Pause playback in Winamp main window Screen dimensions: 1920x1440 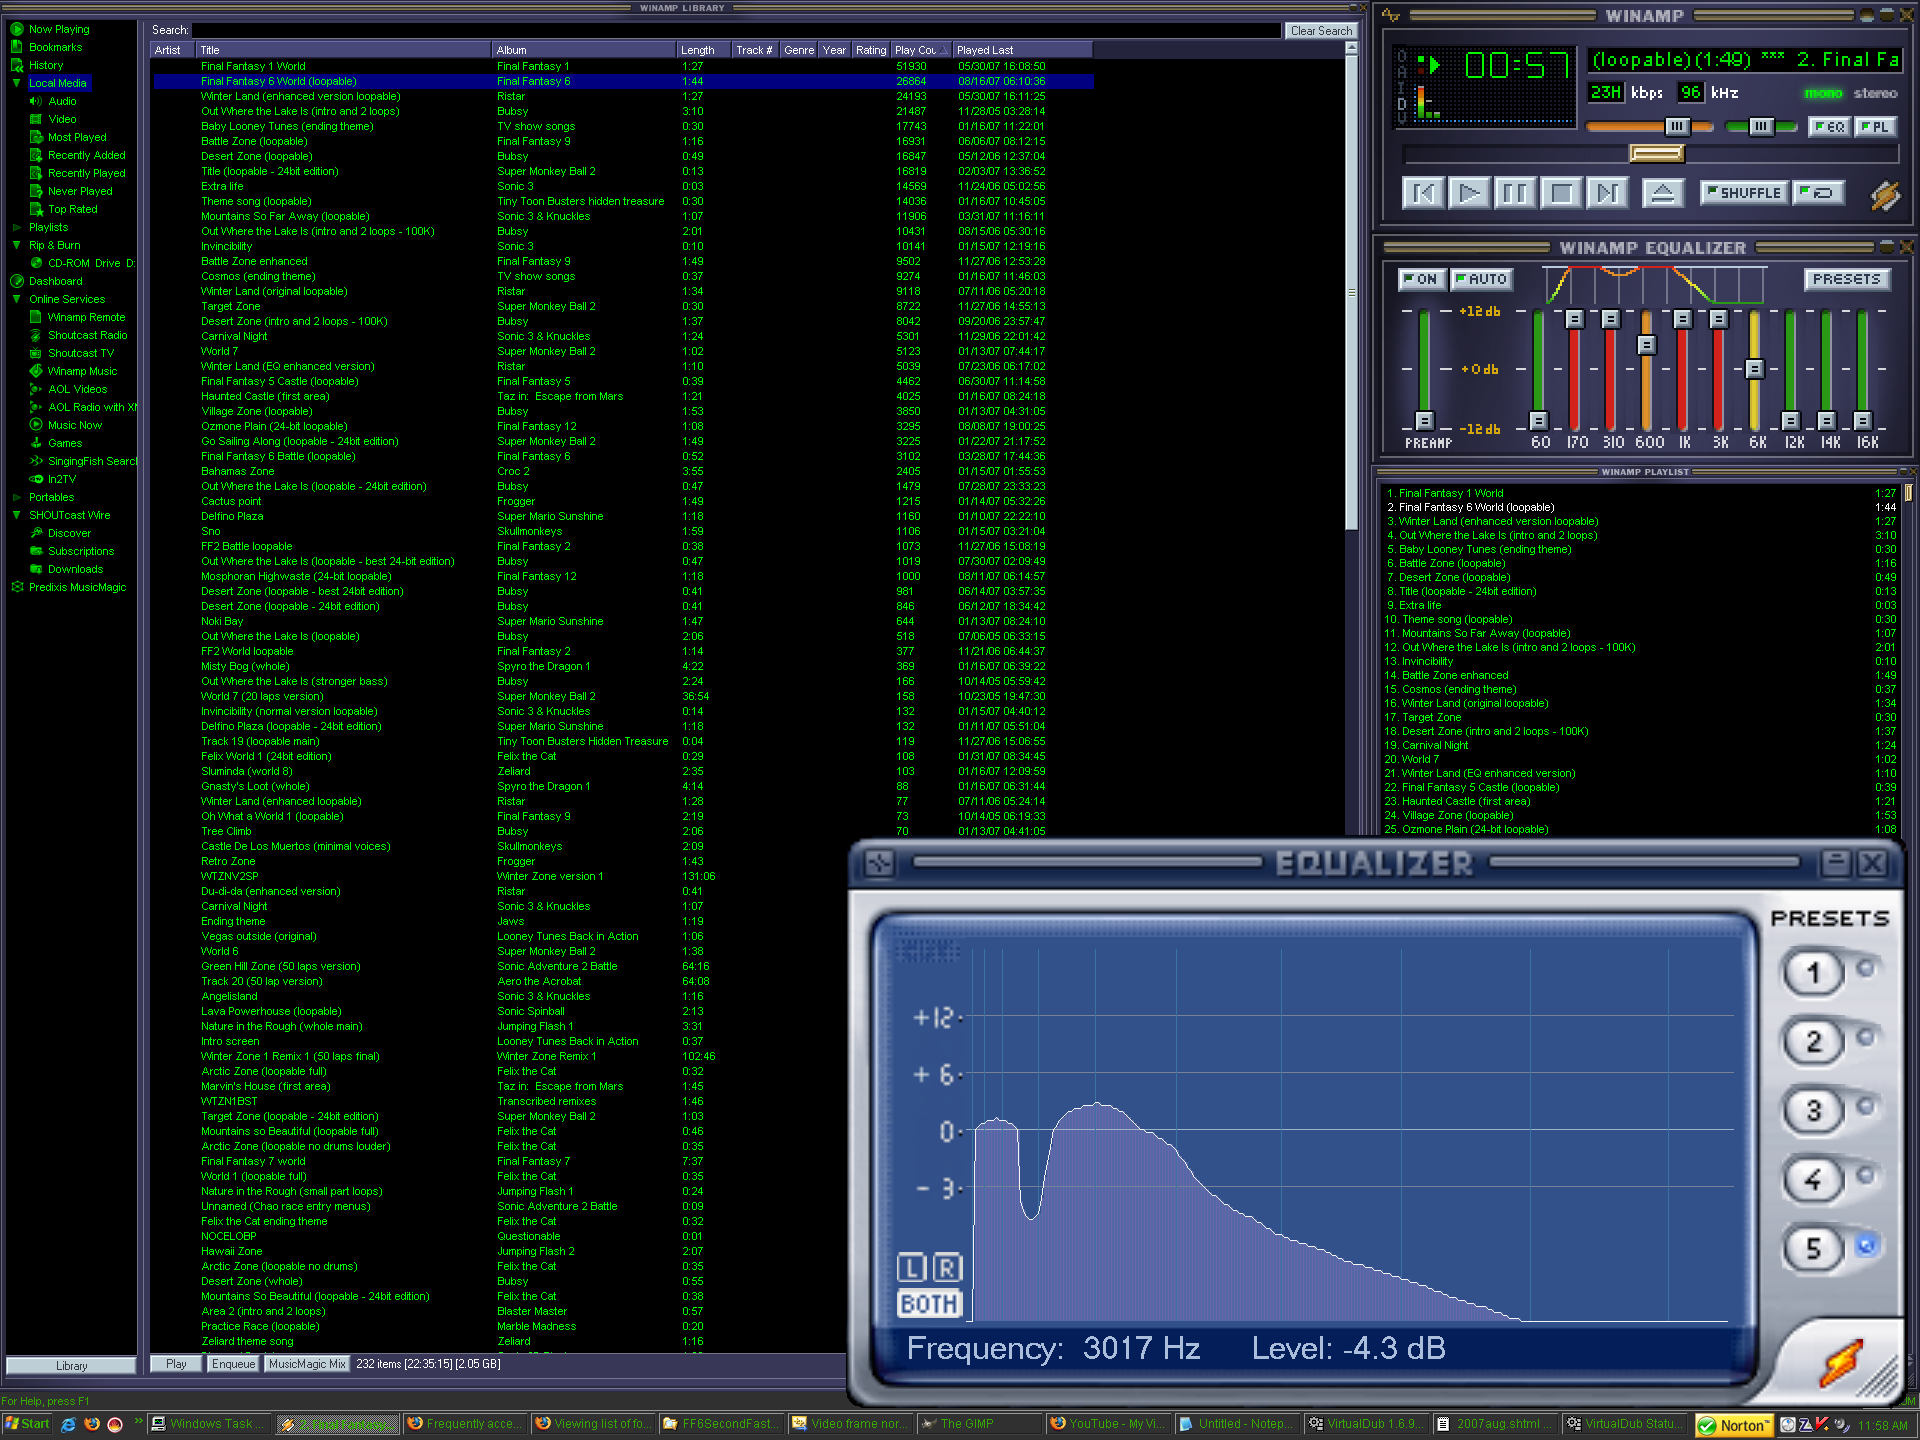(1515, 193)
